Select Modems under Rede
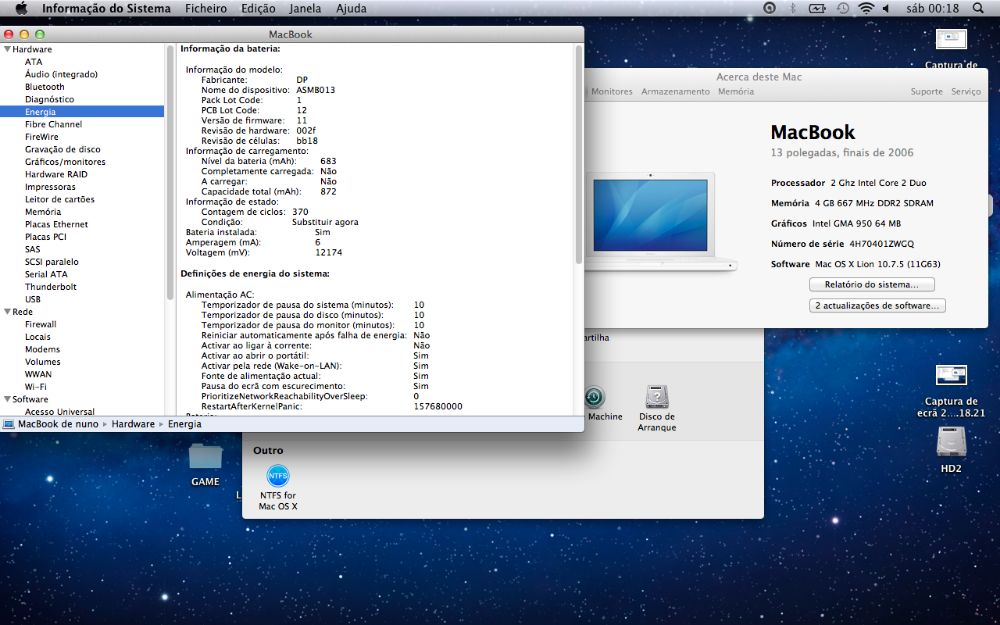 [43, 349]
